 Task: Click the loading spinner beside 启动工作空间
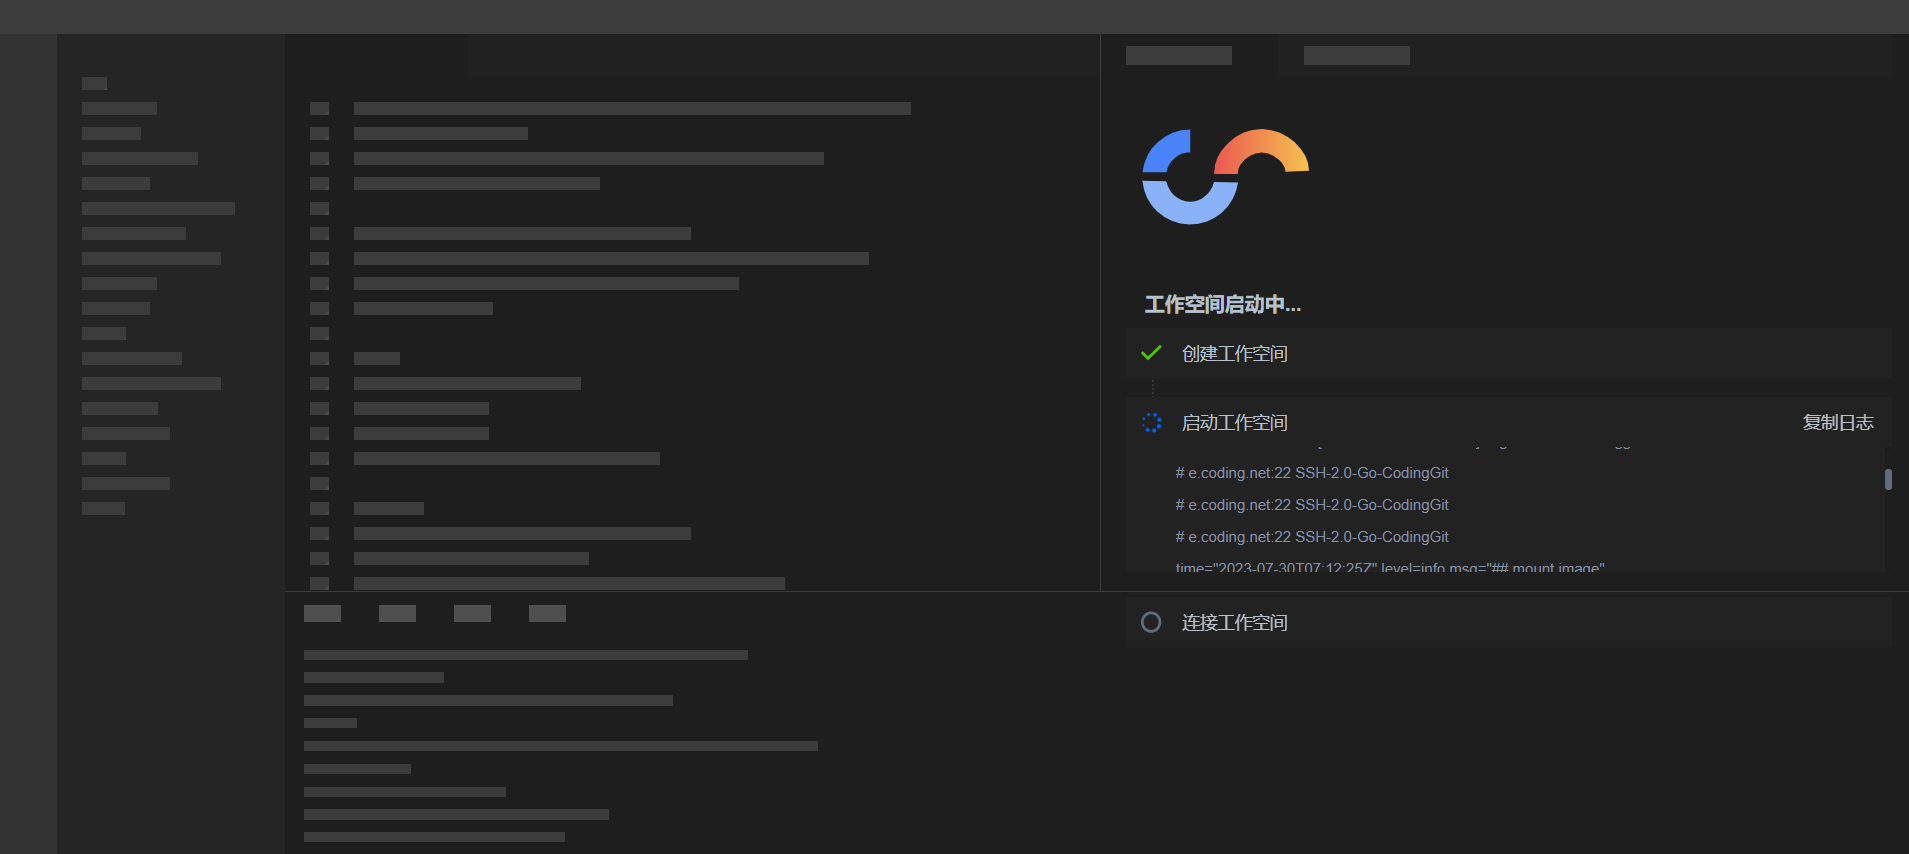pyautogui.click(x=1152, y=423)
